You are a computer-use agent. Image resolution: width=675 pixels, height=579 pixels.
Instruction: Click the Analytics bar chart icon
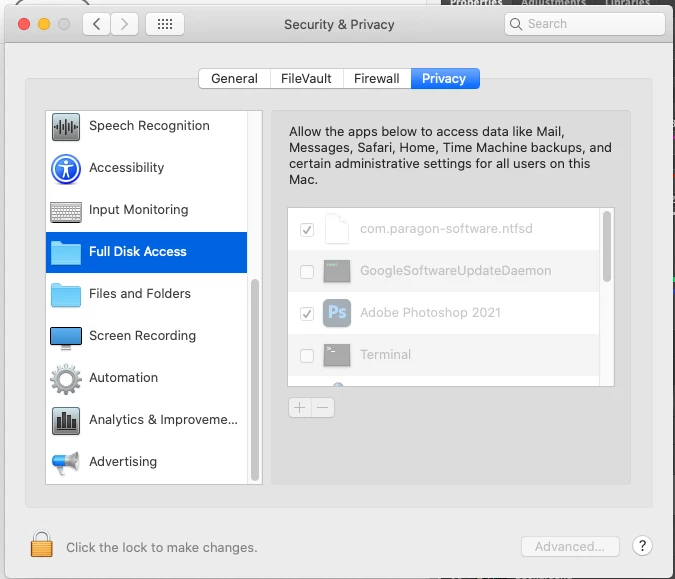coord(66,421)
